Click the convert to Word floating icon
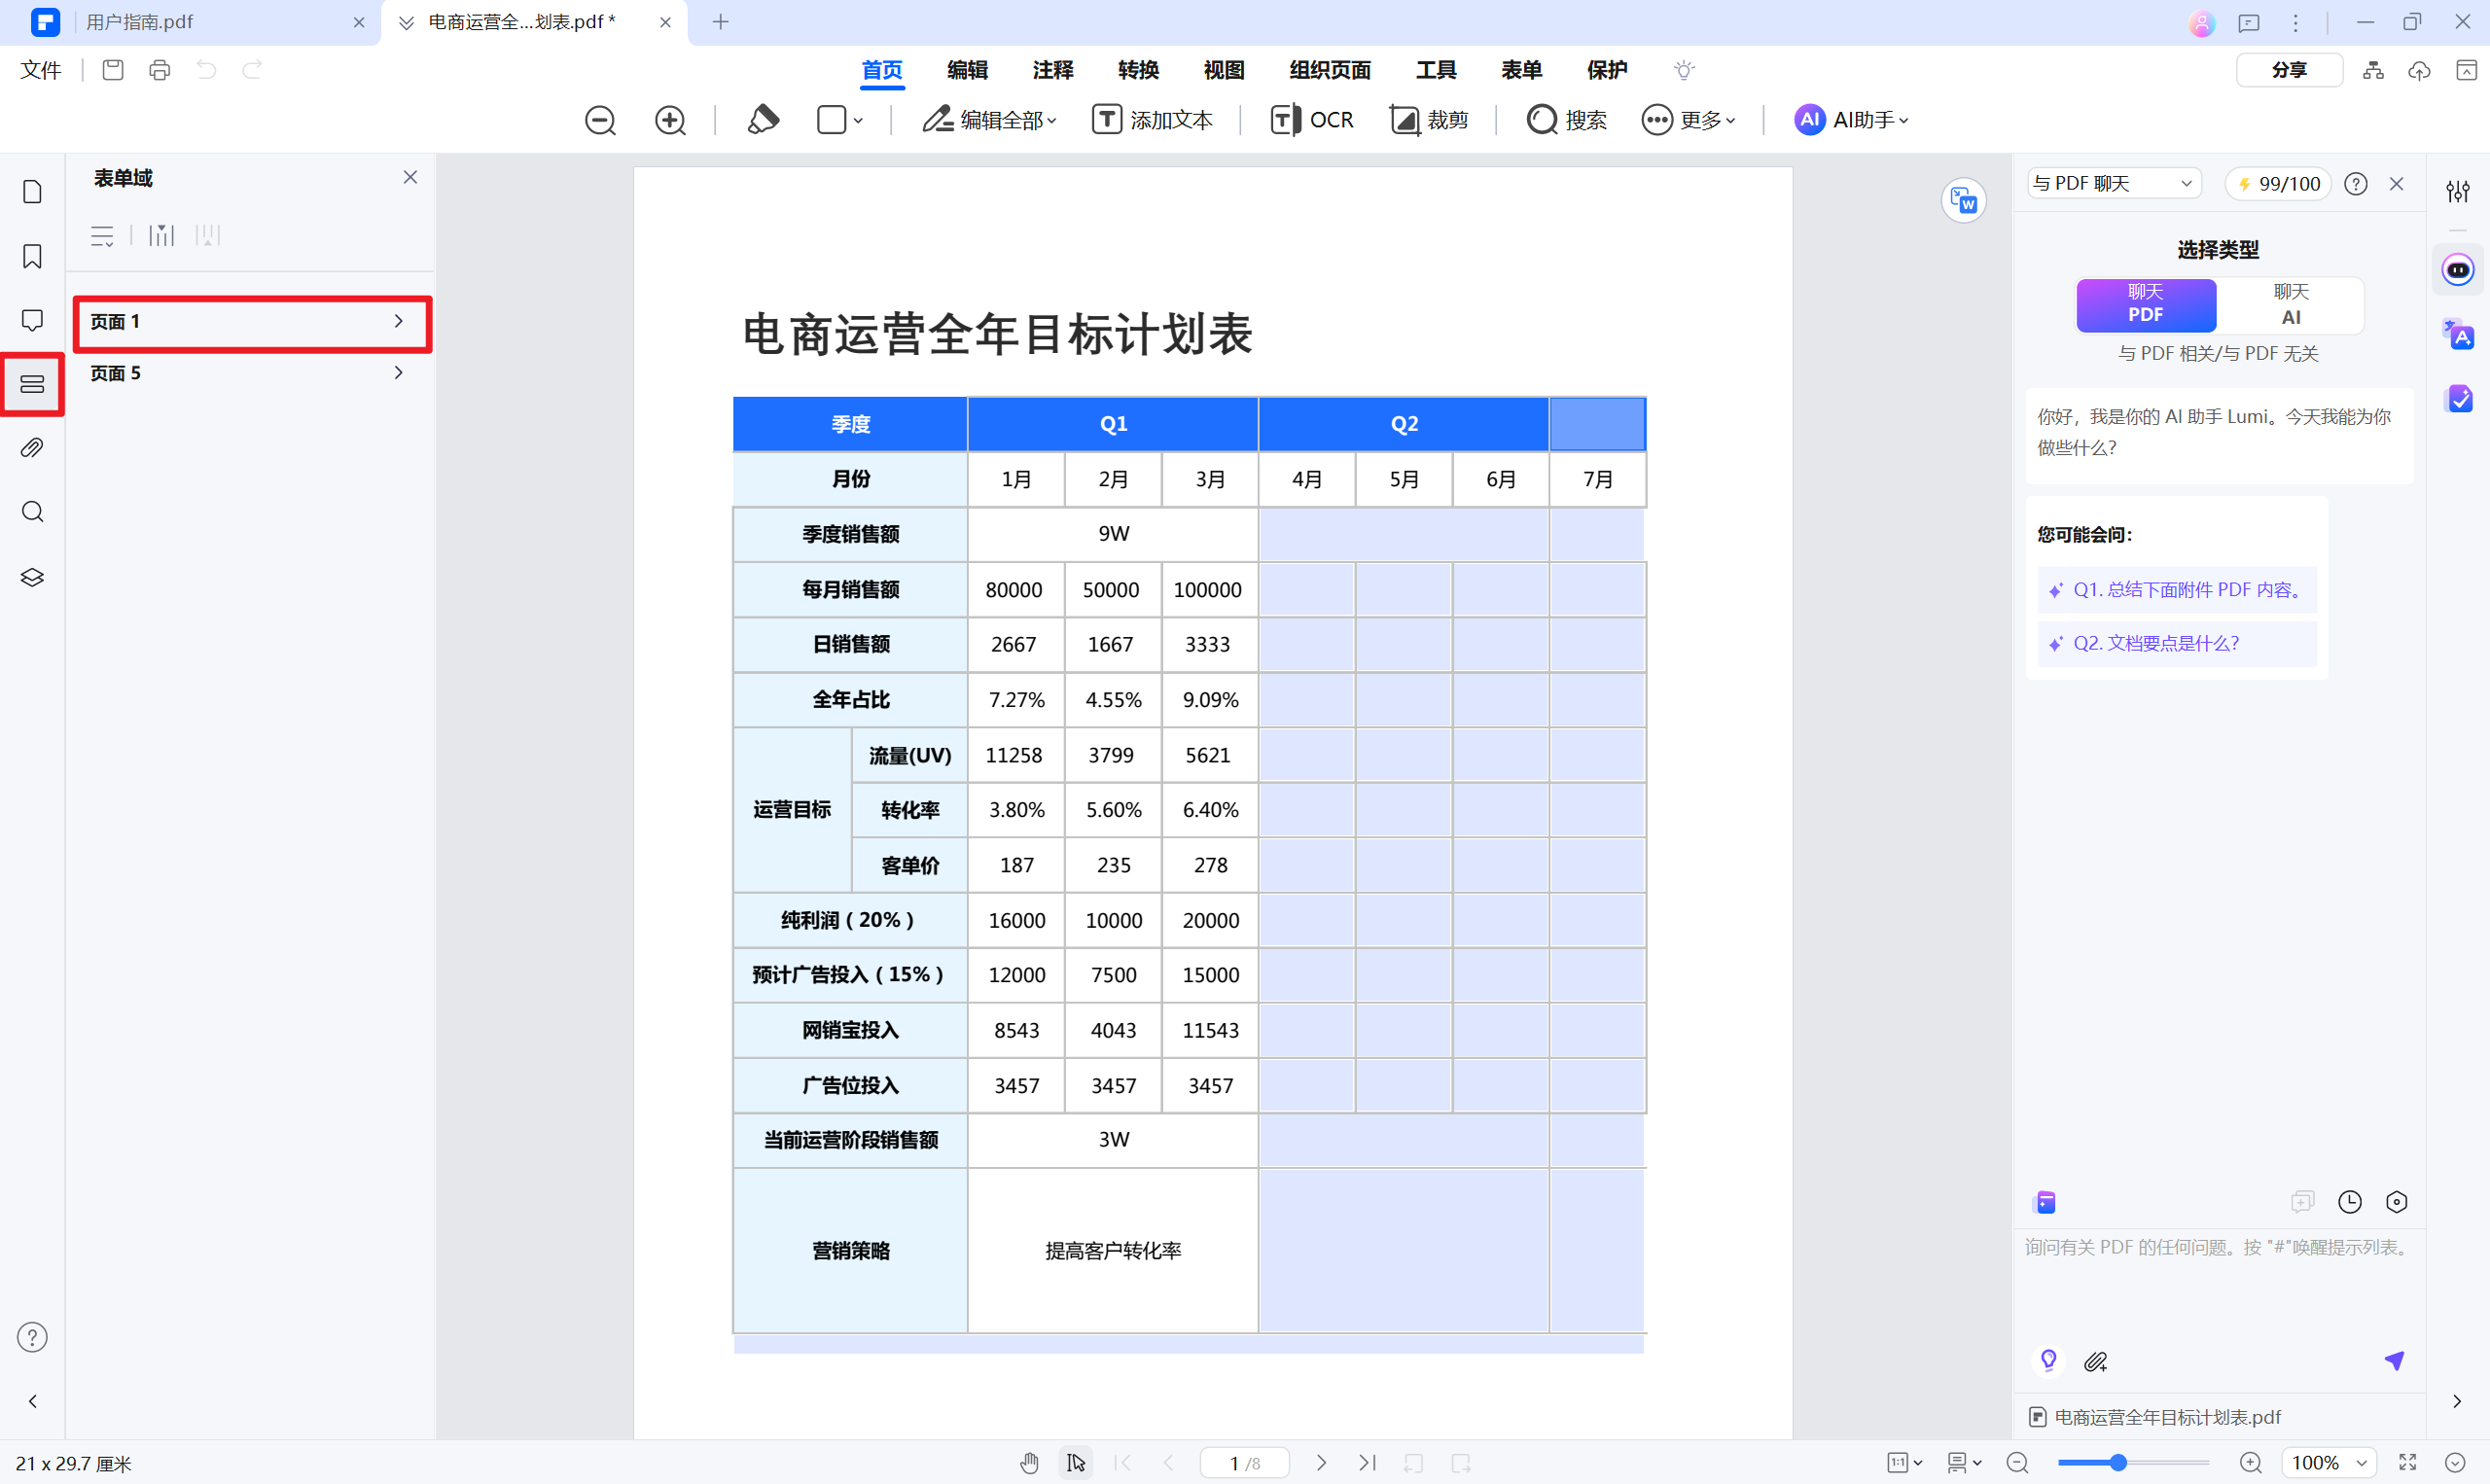This screenshot has height=1484, width=2490. coord(1963,201)
